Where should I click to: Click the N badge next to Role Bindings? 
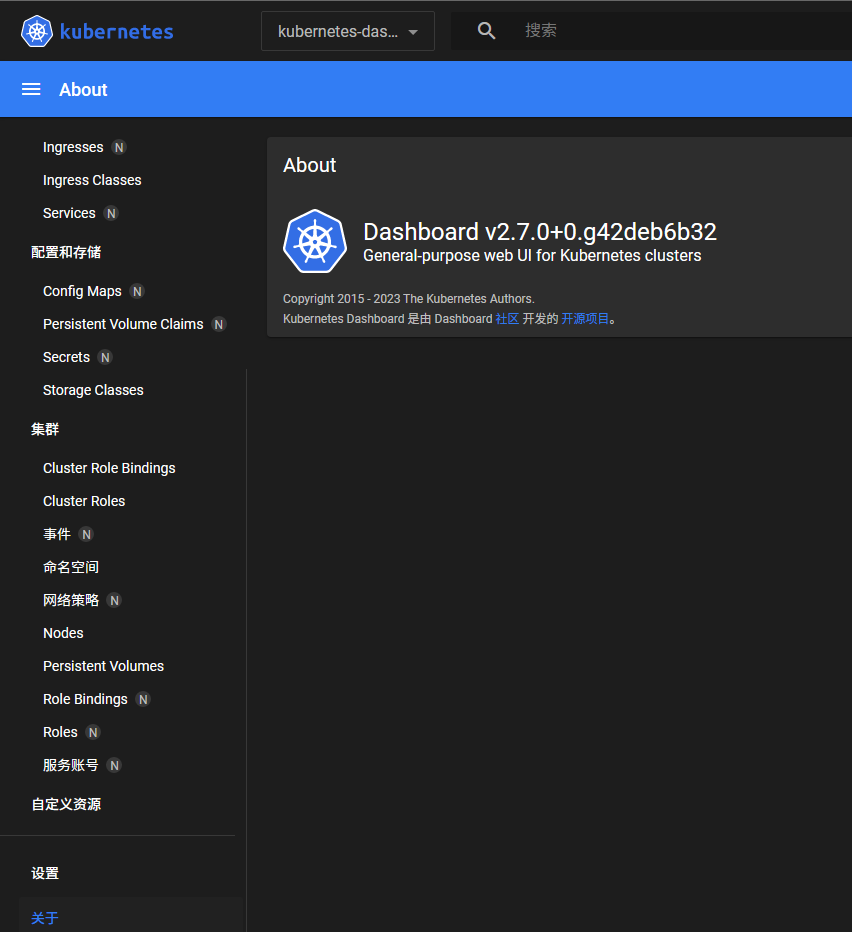click(x=143, y=699)
